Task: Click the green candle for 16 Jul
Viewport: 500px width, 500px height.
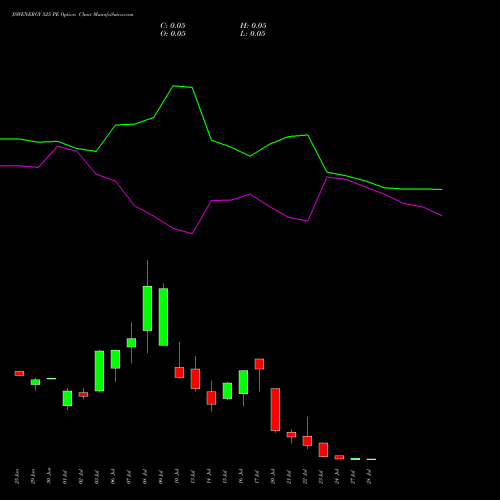Action: coord(243,382)
